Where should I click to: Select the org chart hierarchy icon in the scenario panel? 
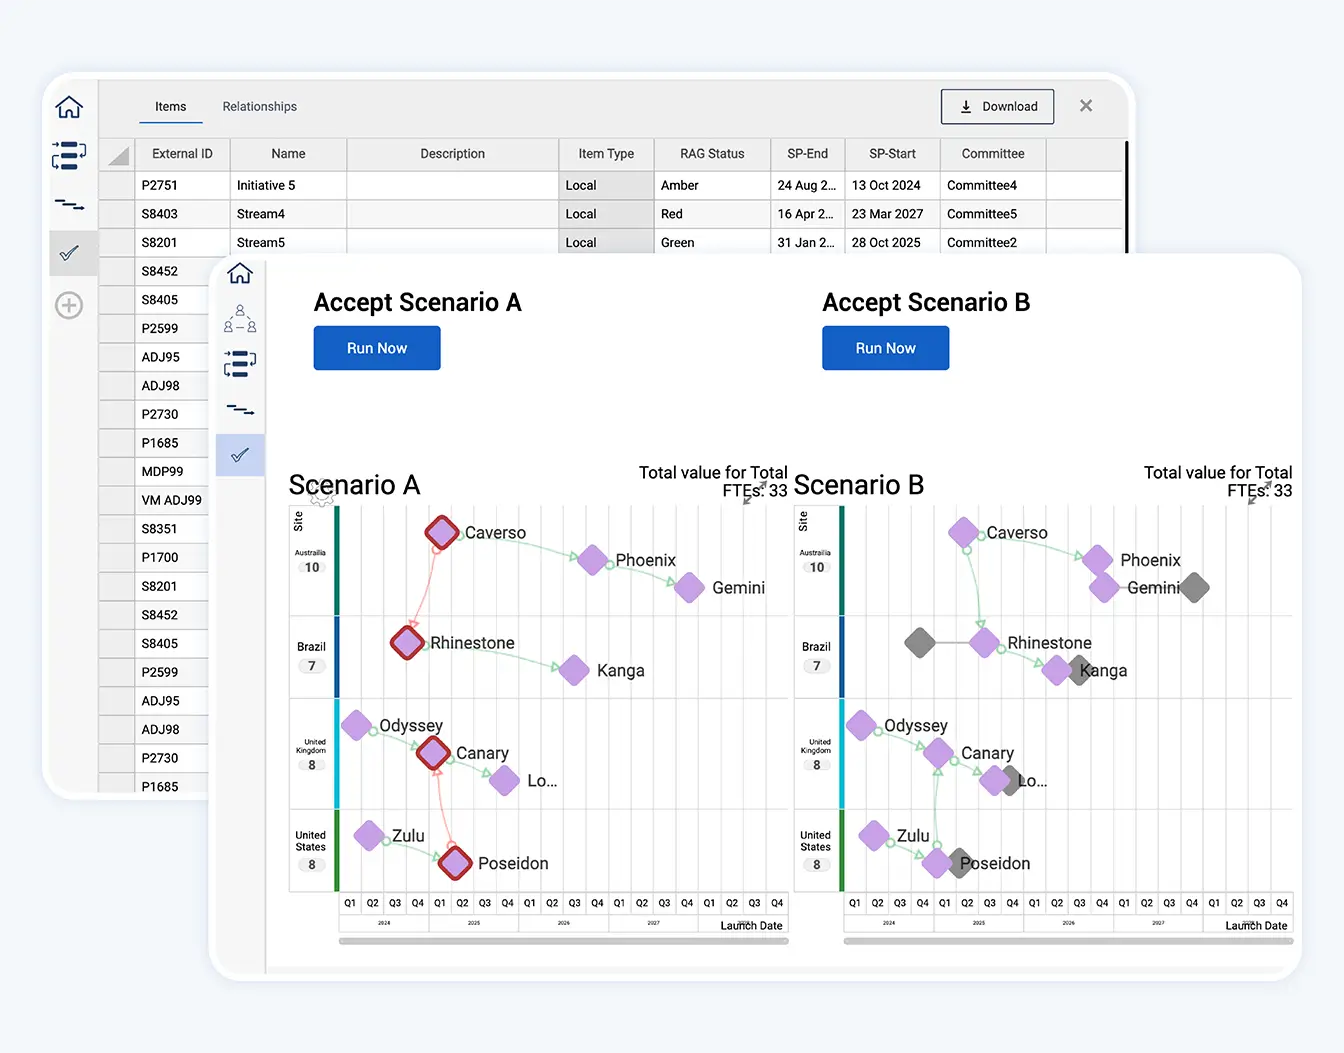240,318
